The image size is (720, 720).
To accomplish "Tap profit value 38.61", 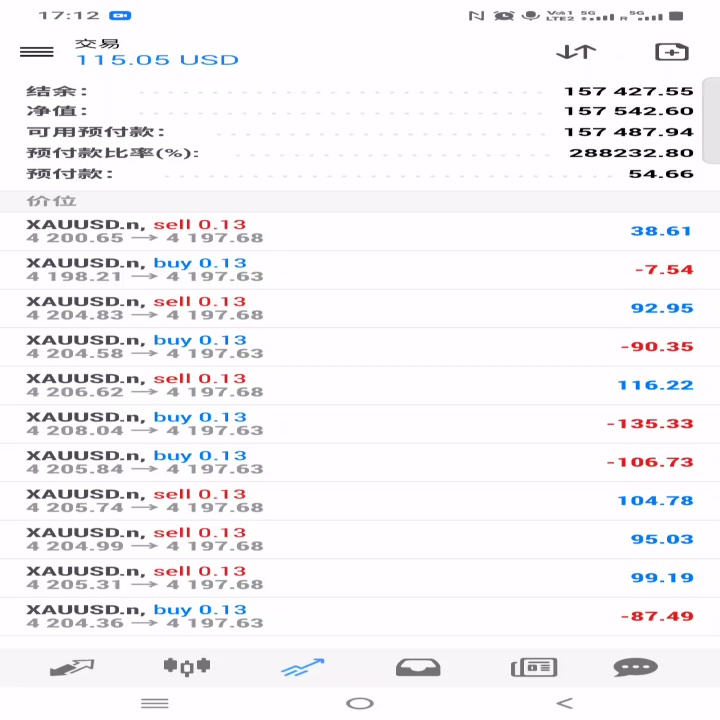I will point(661,231).
